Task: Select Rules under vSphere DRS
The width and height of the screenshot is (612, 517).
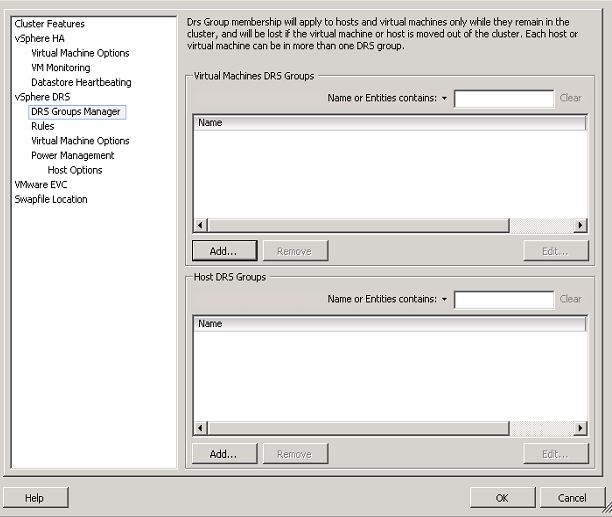Action: (x=43, y=126)
